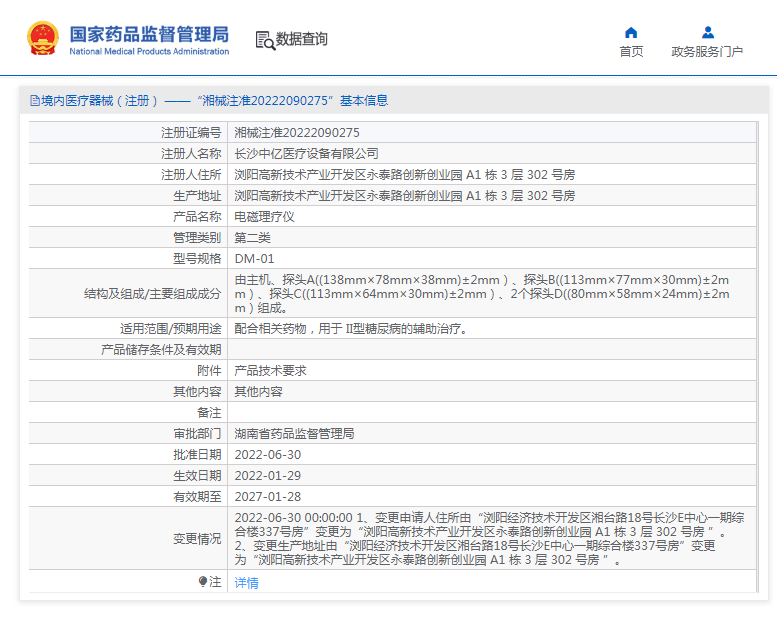The height and width of the screenshot is (618, 777).
Task: Click the 批准日期 label
Action: 197,454
